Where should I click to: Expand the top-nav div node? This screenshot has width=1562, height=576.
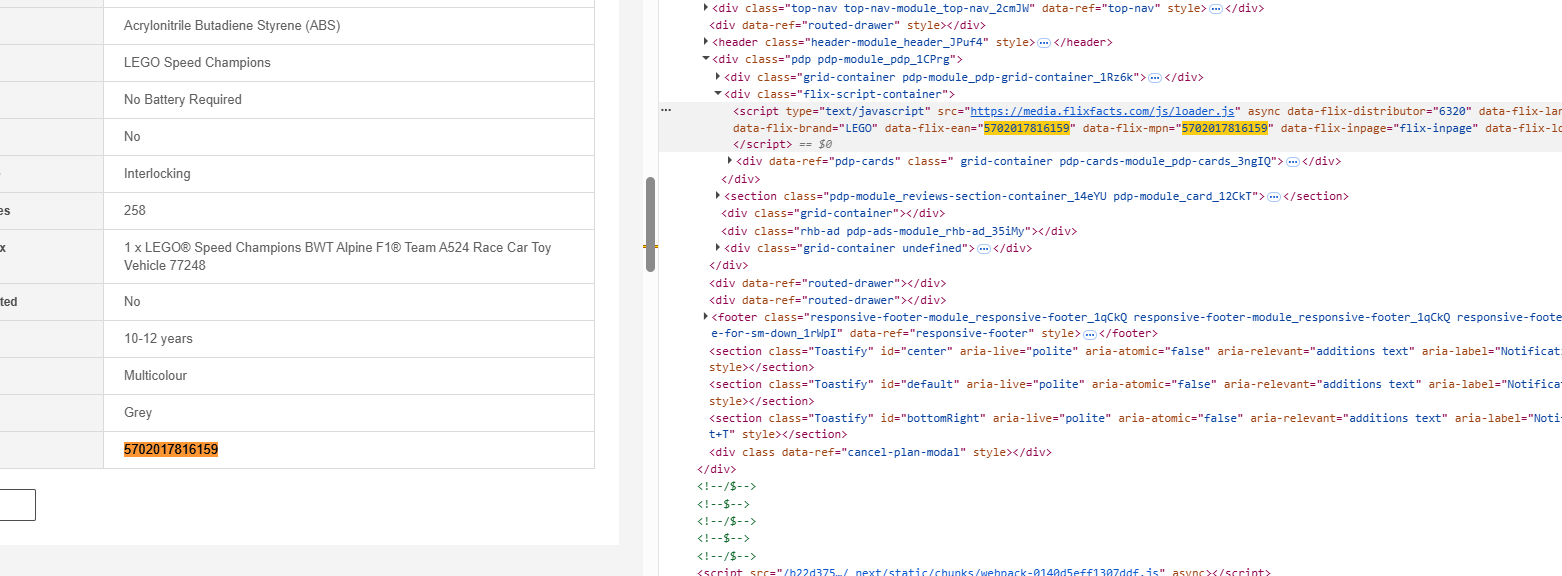click(x=707, y=8)
